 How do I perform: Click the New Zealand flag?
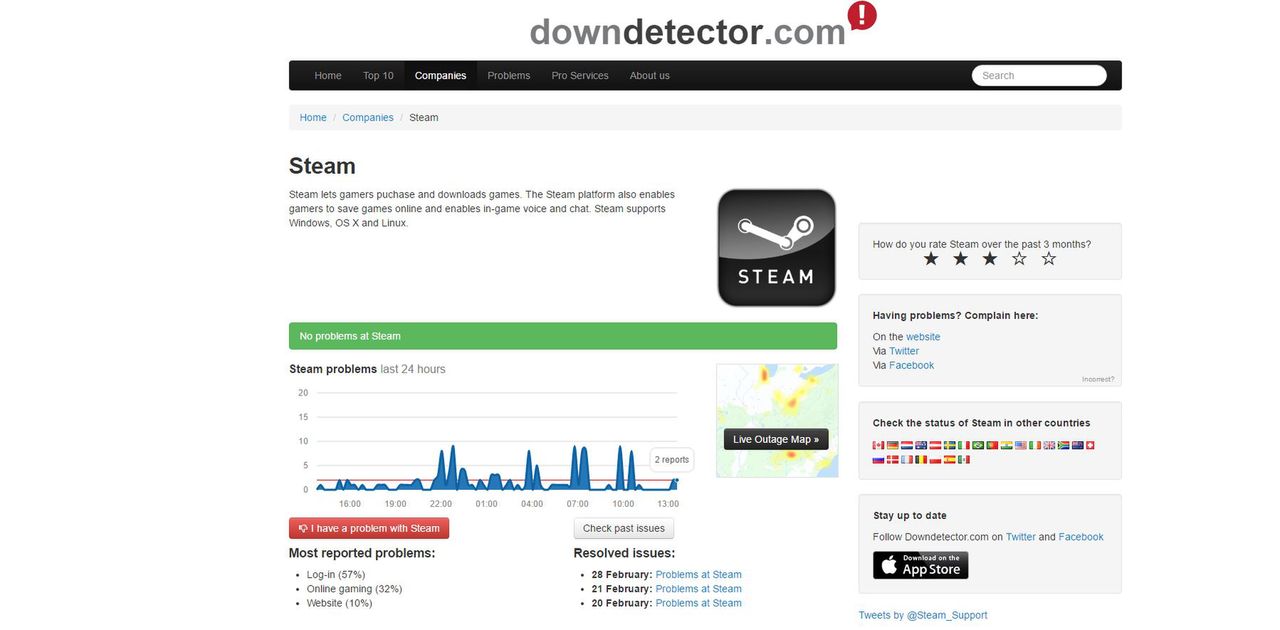1078,445
